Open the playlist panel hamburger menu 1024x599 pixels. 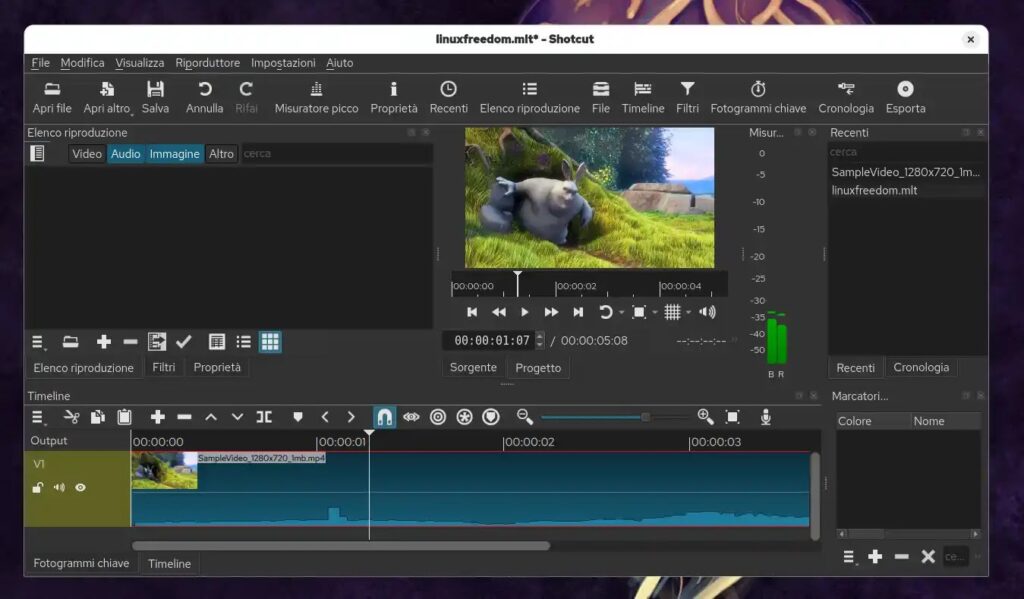pyautogui.click(x=38, y=342)
